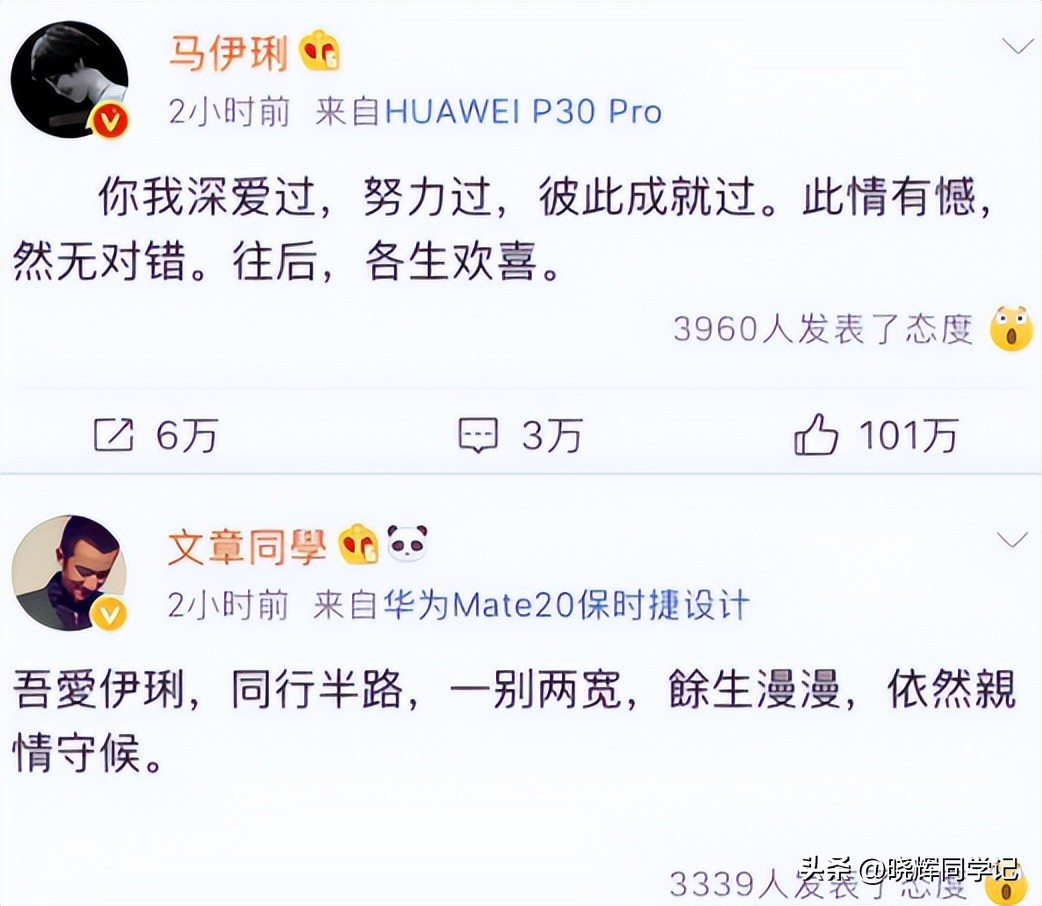
Task: Open 马伊琍's profile avatar
Action: pyautogui.click(x=69, y=79)
